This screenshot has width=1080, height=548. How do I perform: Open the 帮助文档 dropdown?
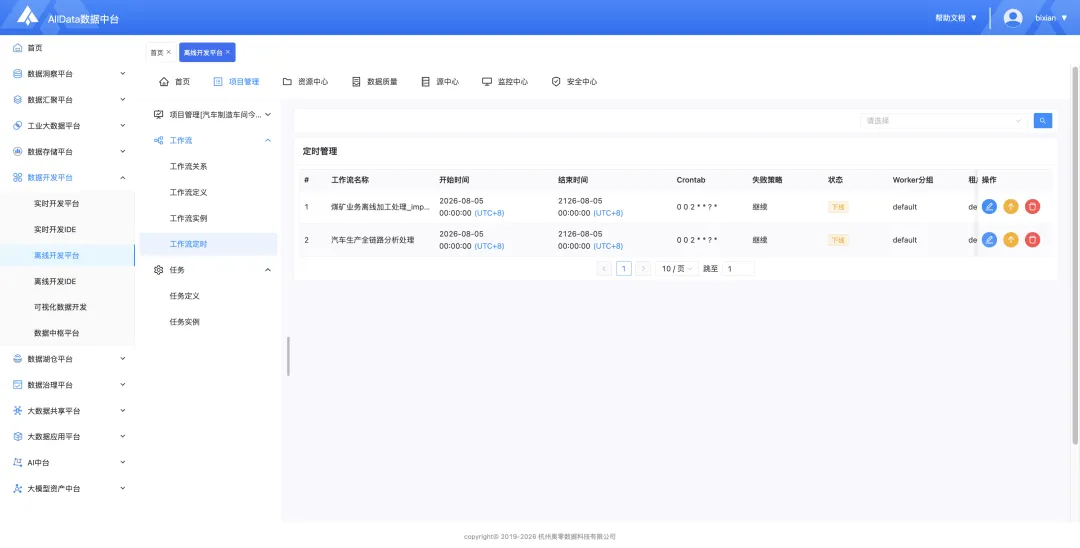(956, 18)
